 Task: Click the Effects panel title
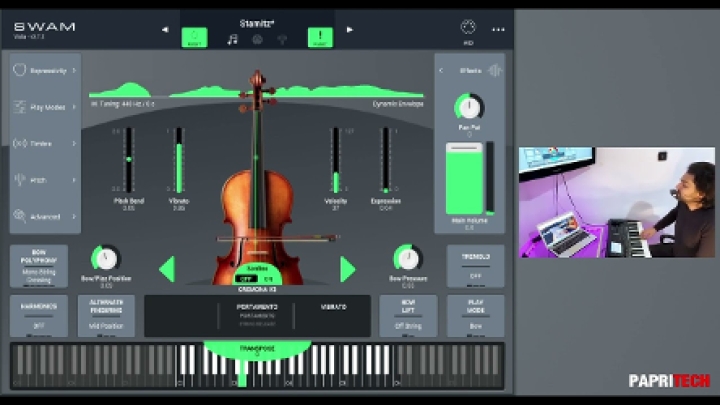click(470, 70)
